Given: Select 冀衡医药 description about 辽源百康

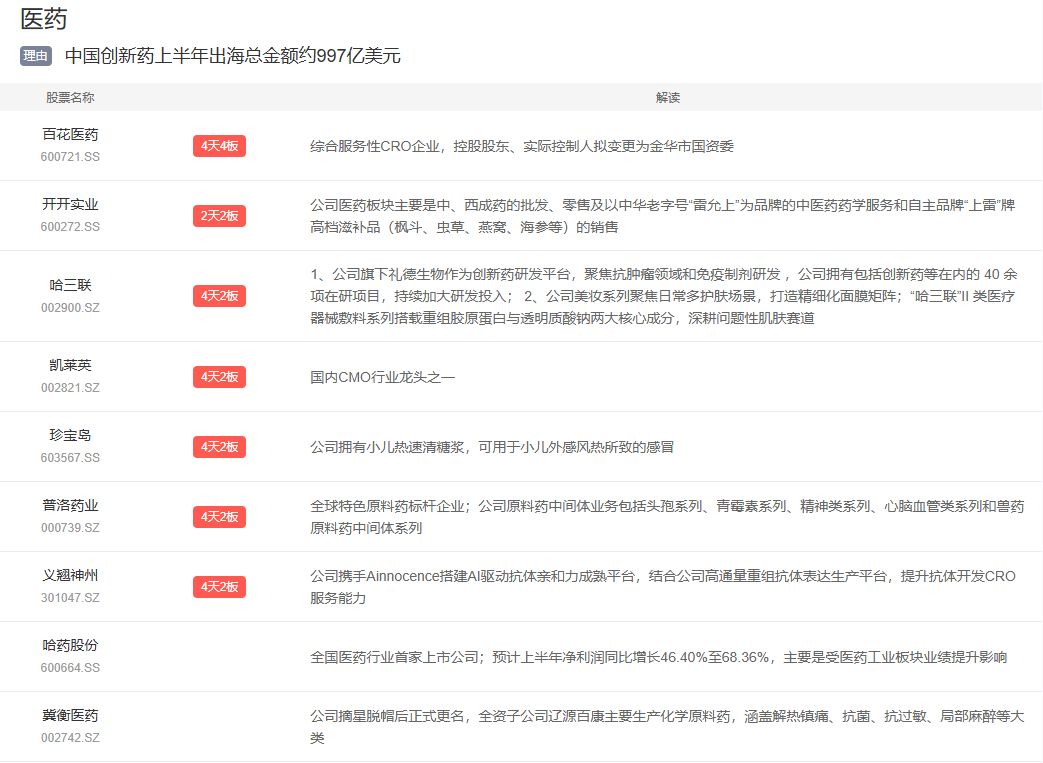Looking at the screenshot, I should tap(667, 727).
